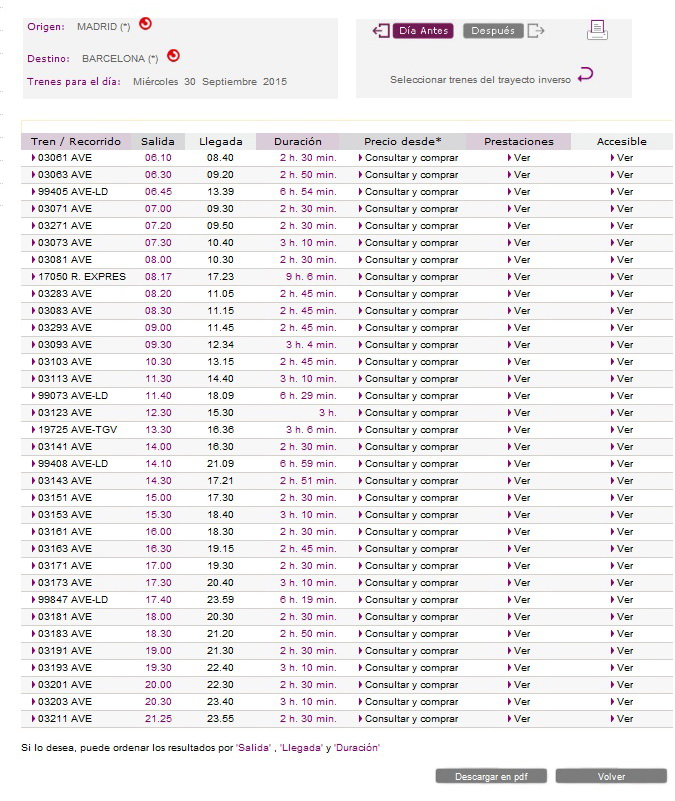Image resolution: width=675 pixels, height=801 pixels.
Task: Click the red icon next to Origen MADRID
Action: pyautogui.click(x=145, y=24)
